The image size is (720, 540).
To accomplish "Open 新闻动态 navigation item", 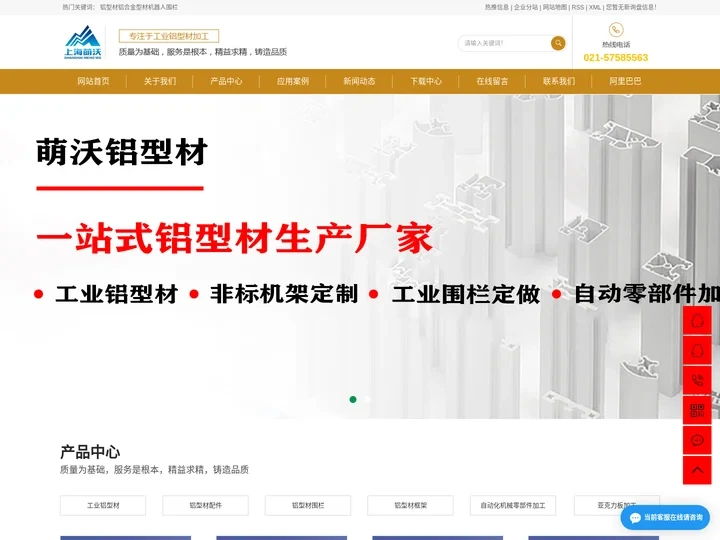I will pyautogui.click(x=360, y=81).
